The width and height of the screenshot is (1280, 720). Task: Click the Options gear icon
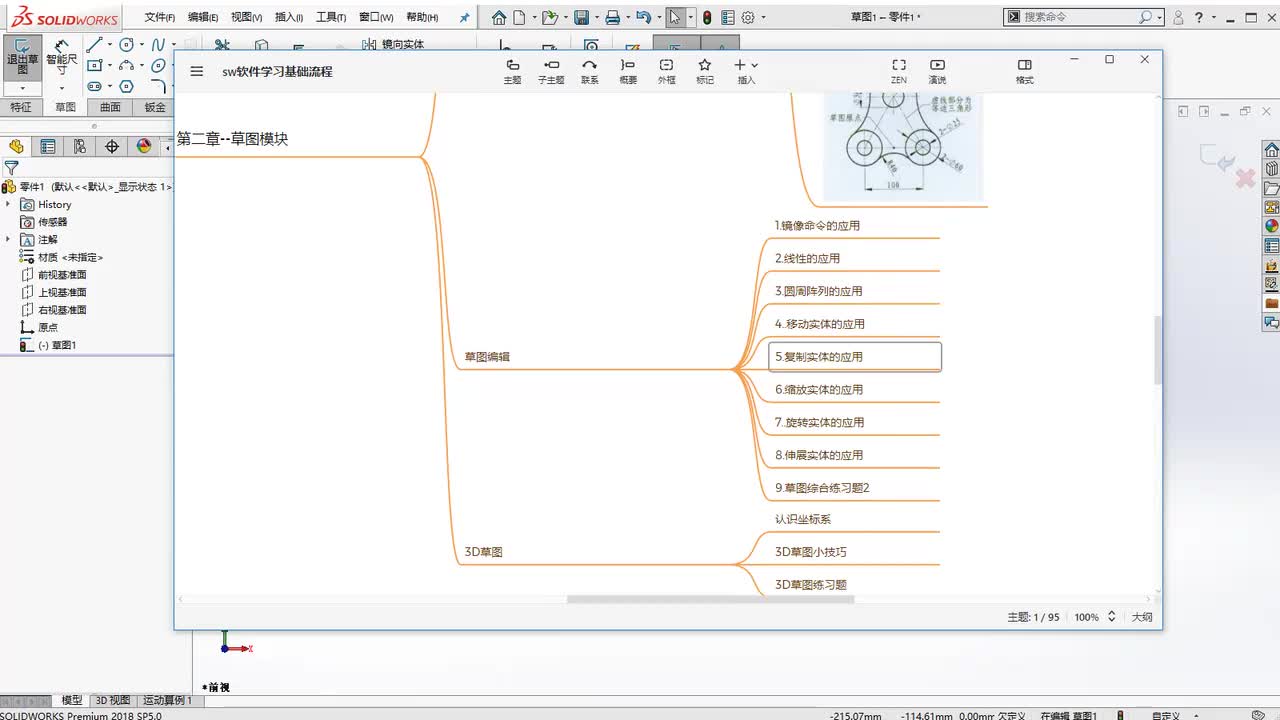pos(748,17)
